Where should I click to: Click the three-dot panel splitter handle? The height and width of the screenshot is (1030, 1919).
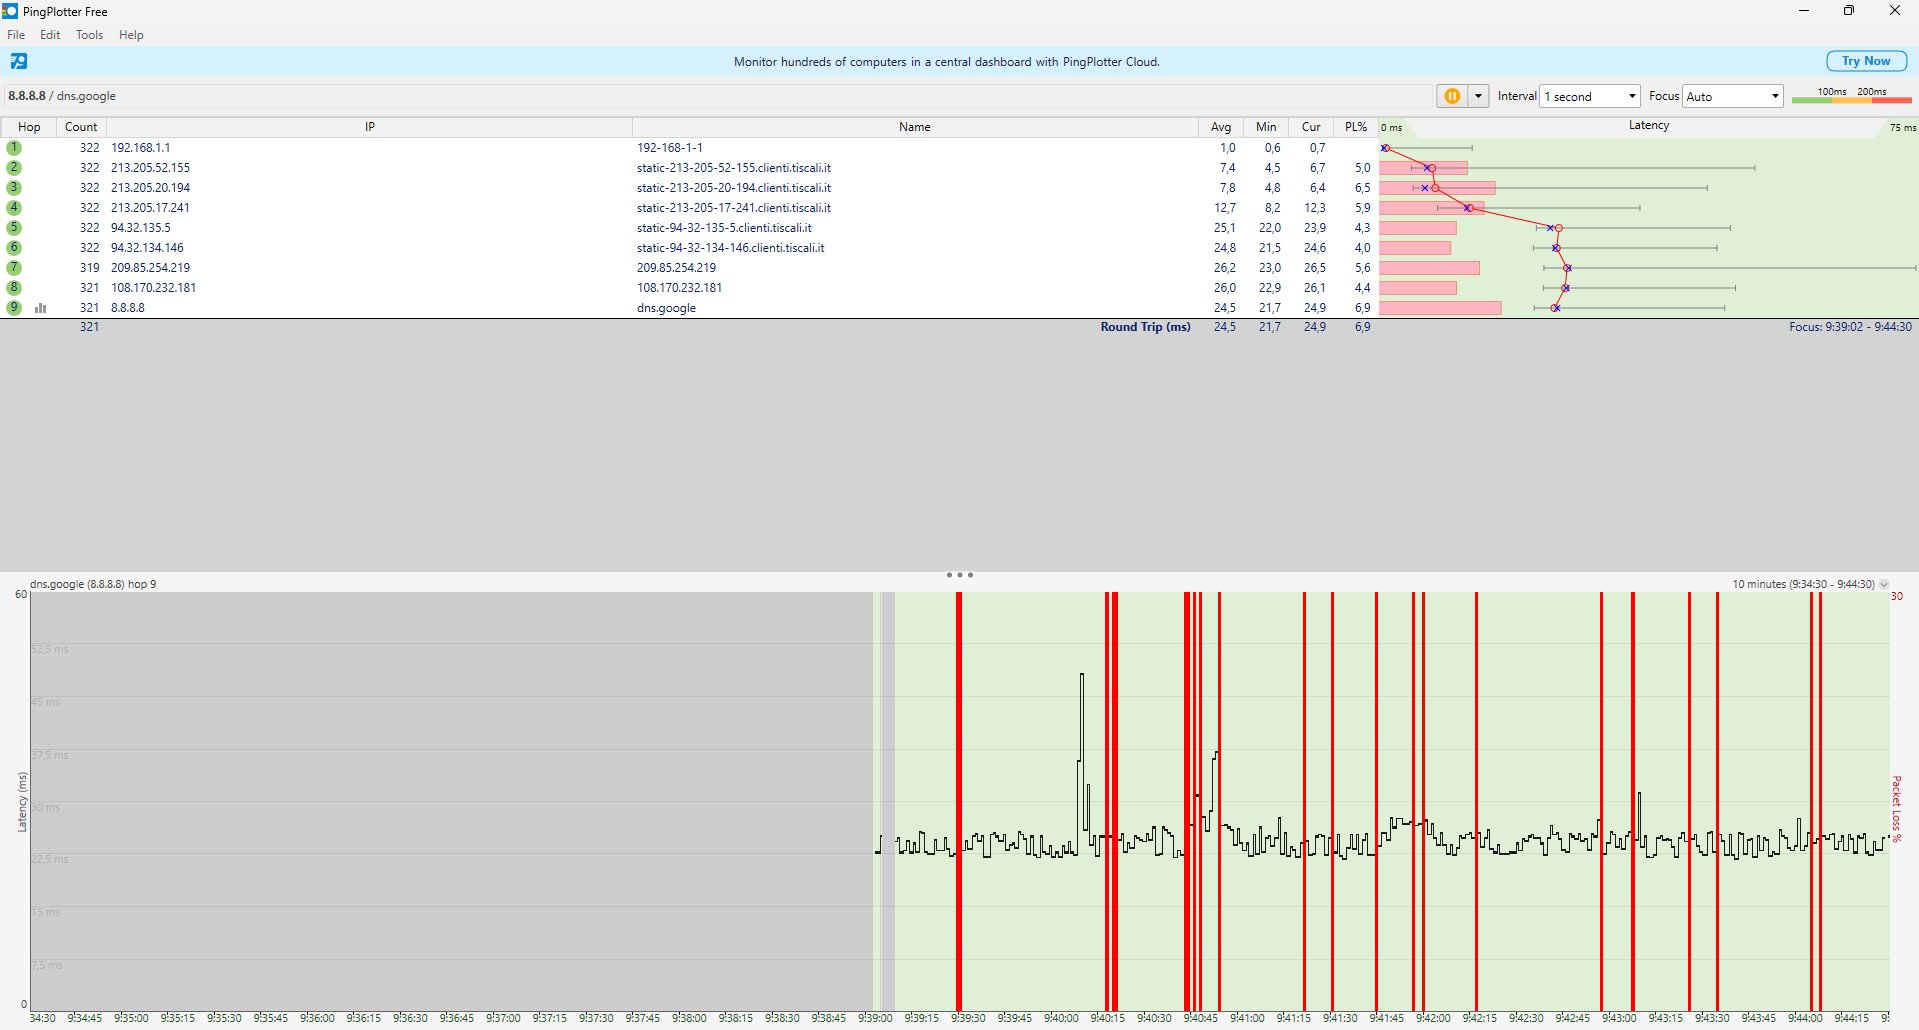pos(959,575)
